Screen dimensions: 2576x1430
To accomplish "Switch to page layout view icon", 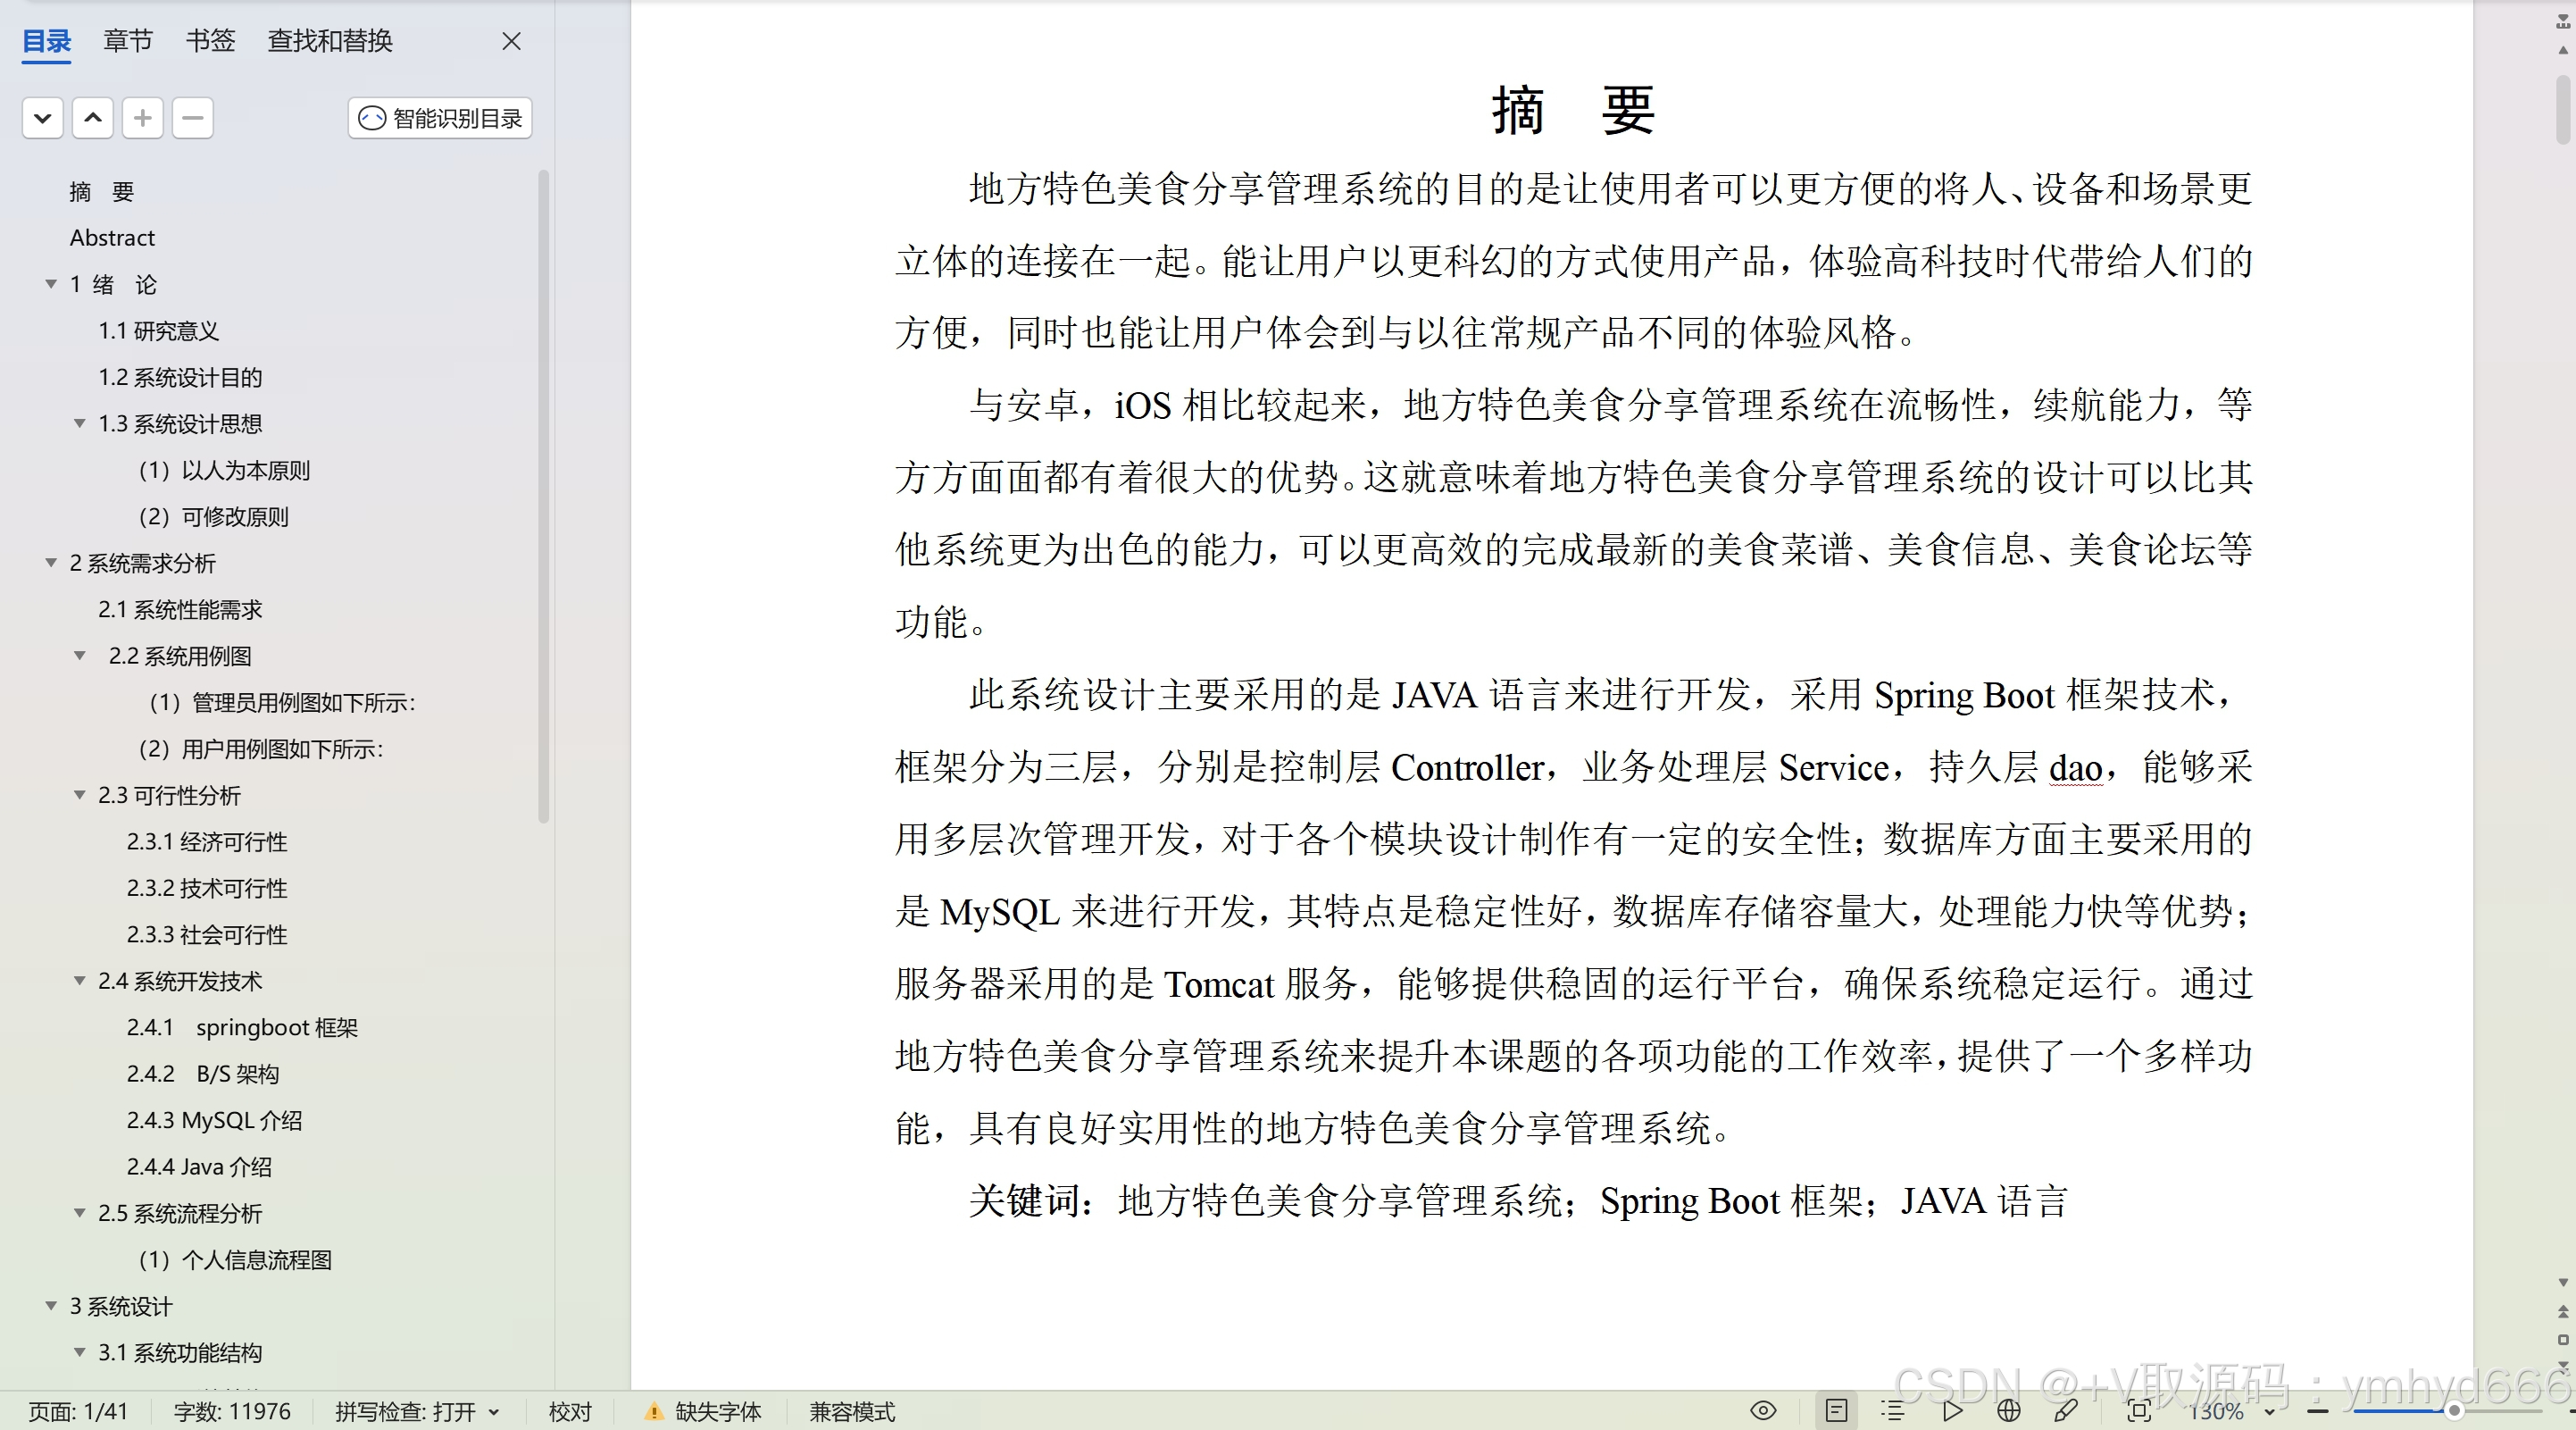I will [x=1836, y=1411].
